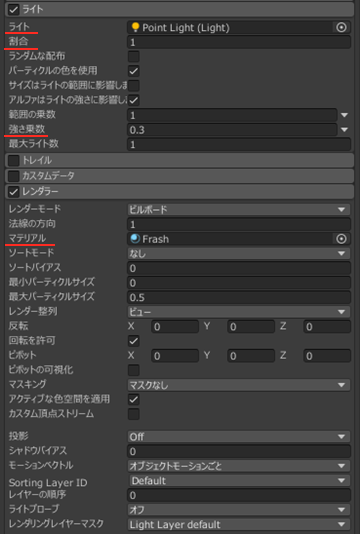
Task: Click the ピボット Z value field
Action: [x=327, y=356]
